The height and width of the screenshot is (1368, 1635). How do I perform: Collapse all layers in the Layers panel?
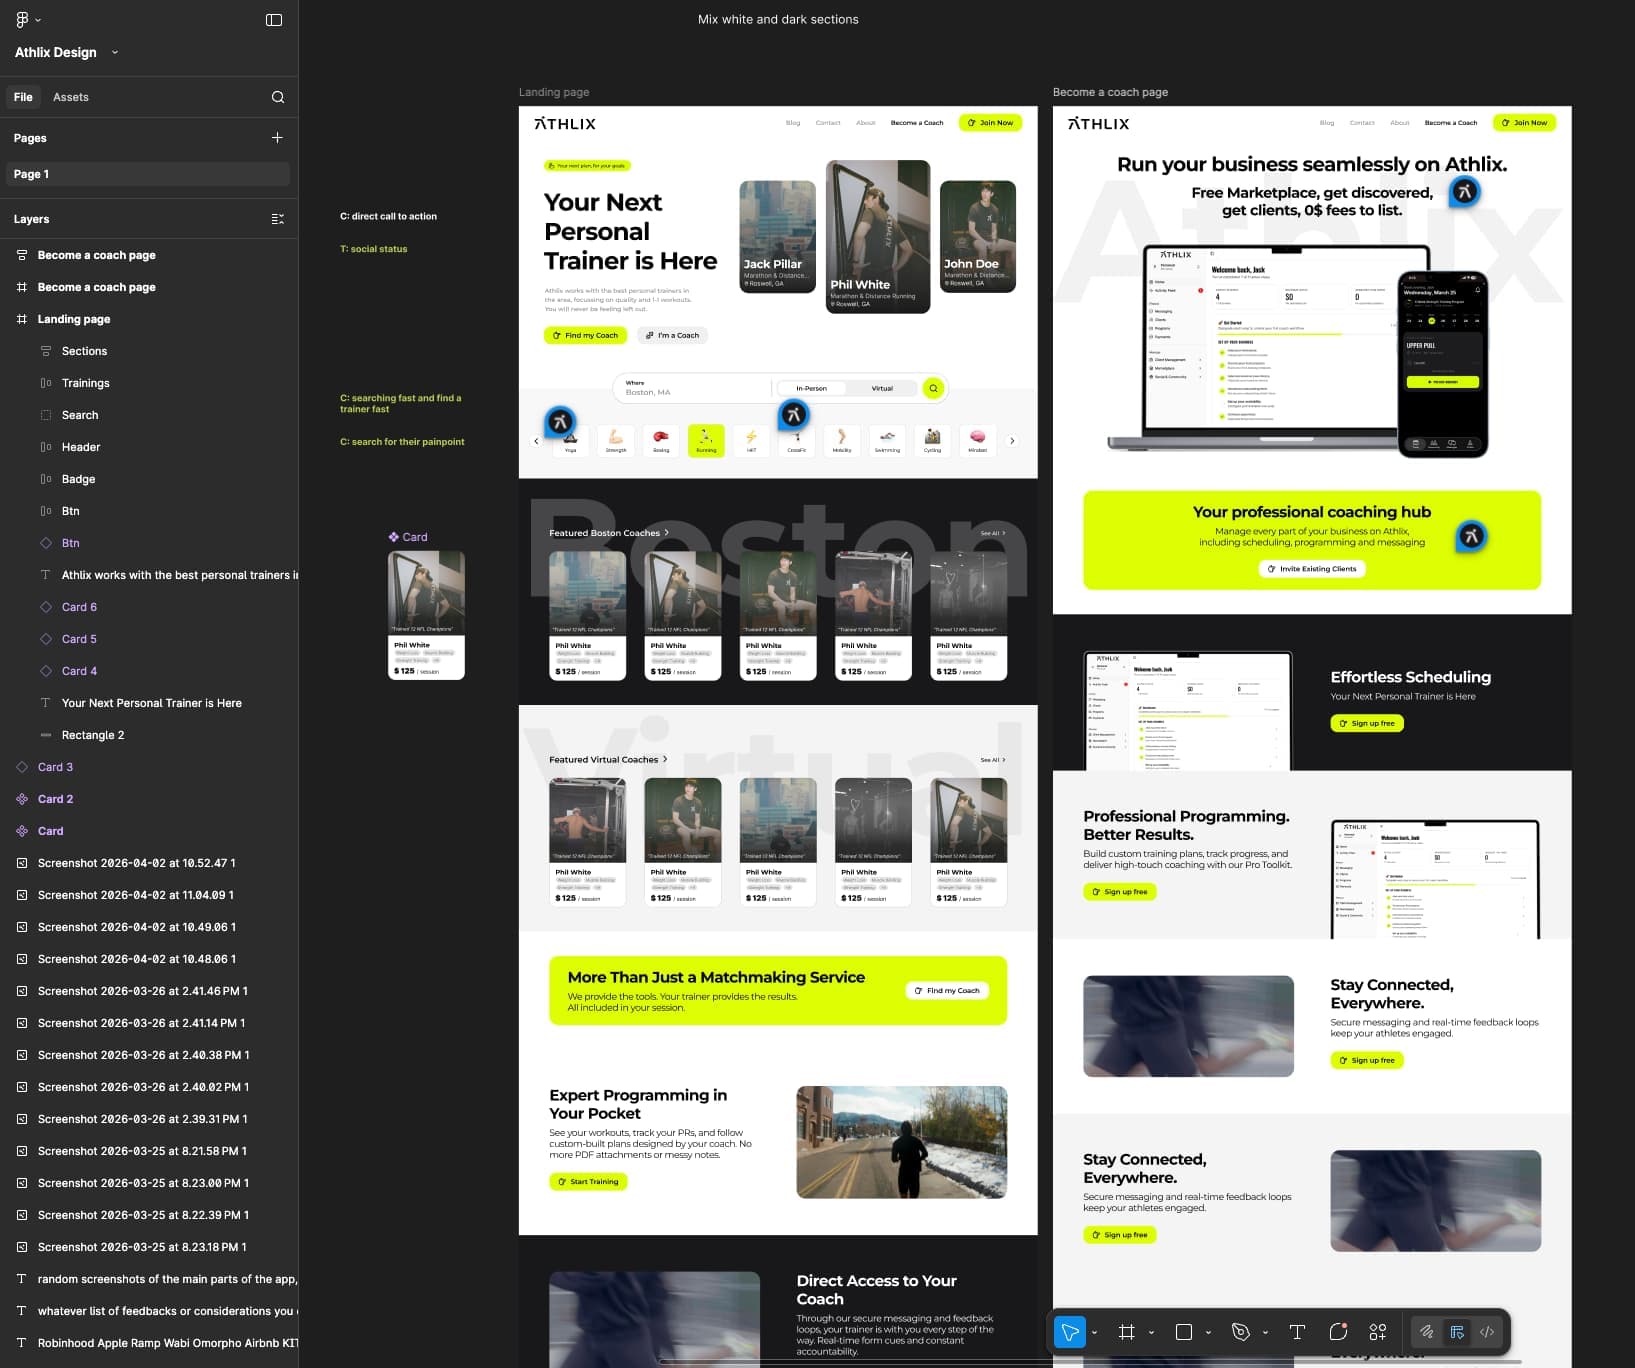[278, 219]
